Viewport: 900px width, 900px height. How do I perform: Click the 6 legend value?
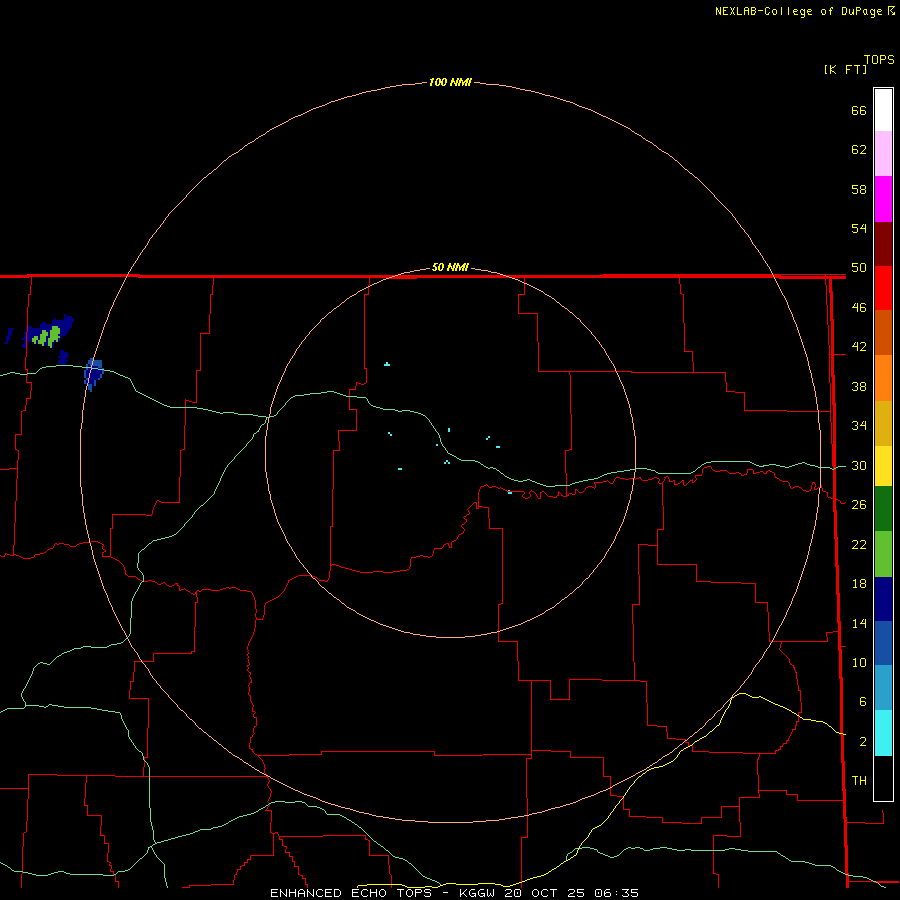tap(862, 702)
